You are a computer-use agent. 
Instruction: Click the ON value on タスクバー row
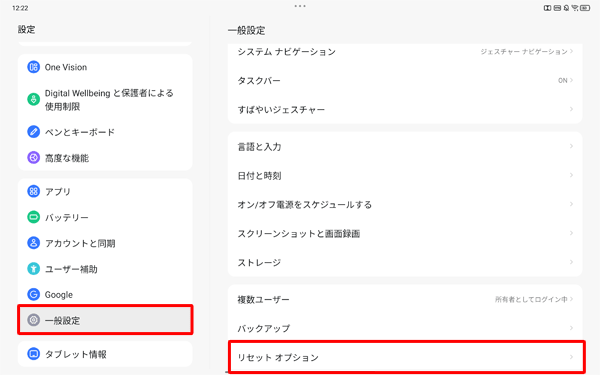pos(562,80)
